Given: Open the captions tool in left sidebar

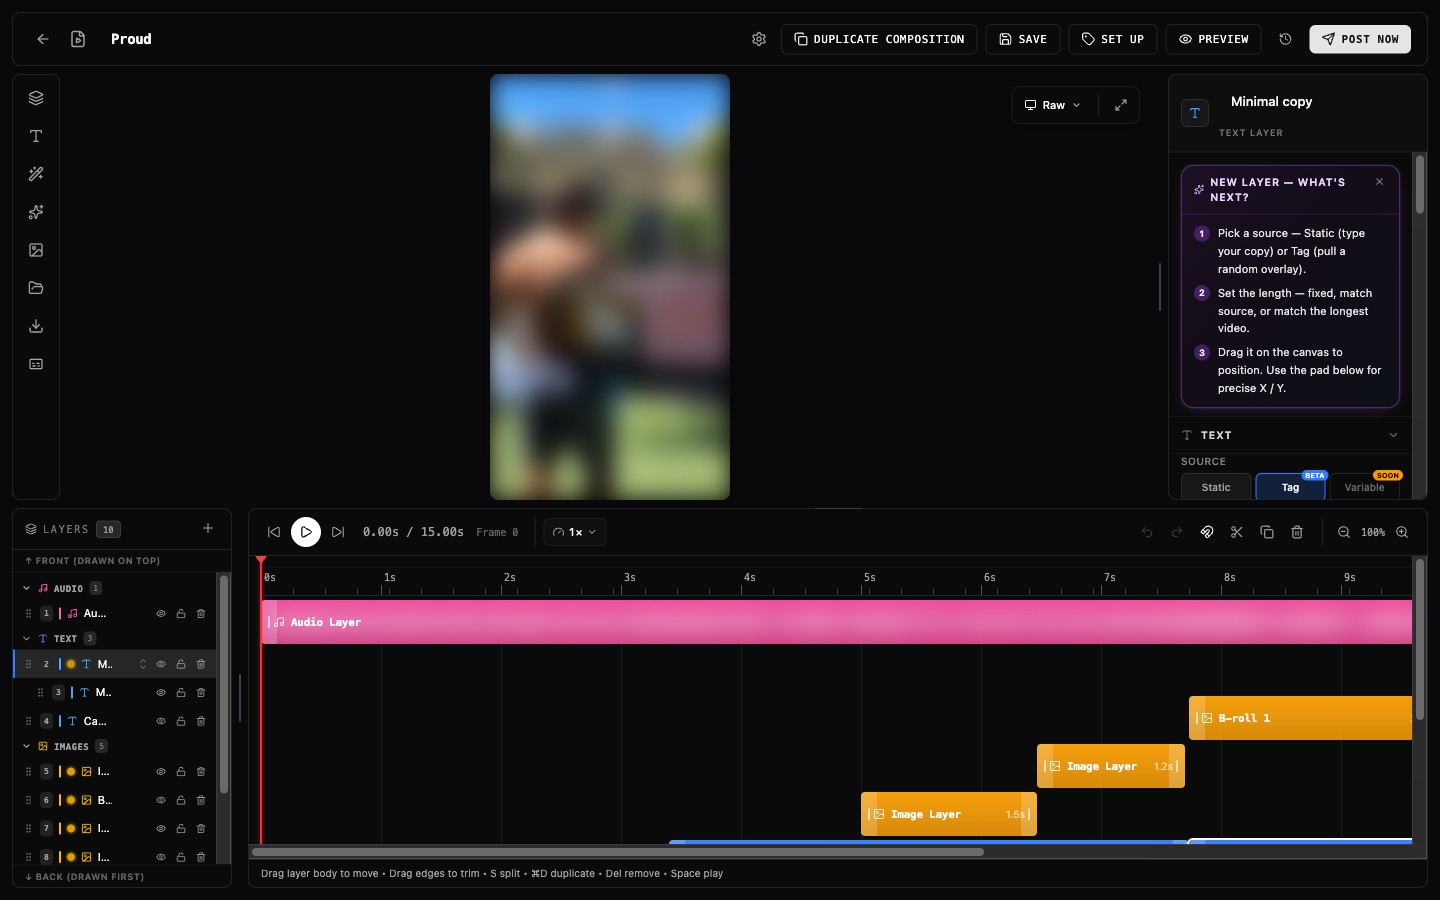Looking at the screenshot, I should pos(36,364).
